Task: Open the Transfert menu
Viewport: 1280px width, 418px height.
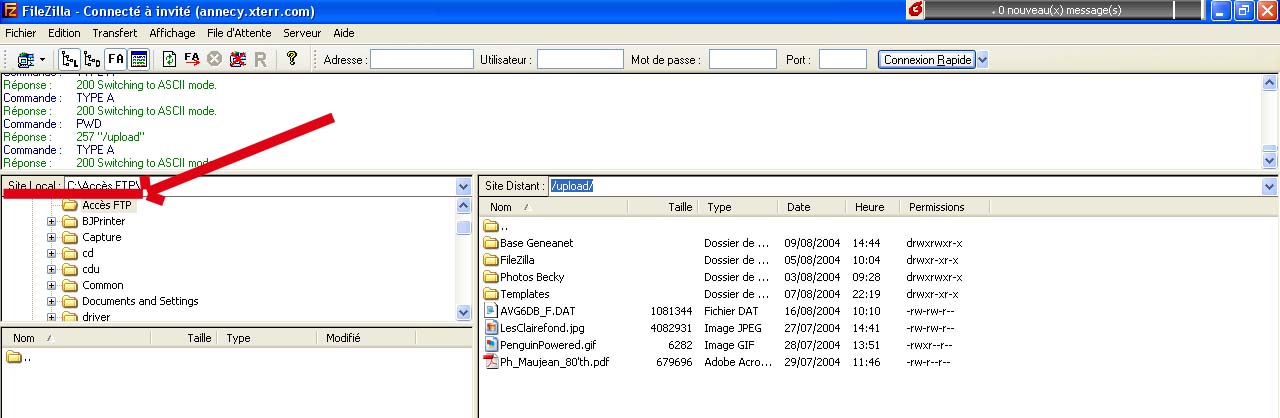Action: pyautogui.click(x=114, y=33)
